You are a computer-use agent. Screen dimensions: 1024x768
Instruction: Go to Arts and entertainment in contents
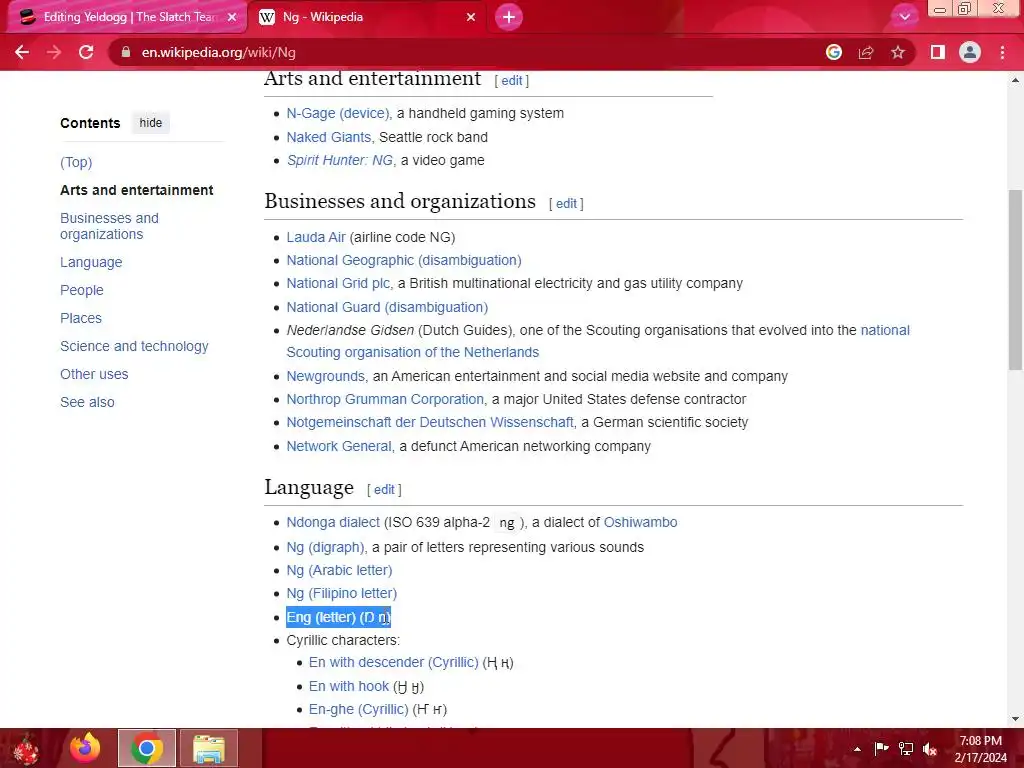136,190
